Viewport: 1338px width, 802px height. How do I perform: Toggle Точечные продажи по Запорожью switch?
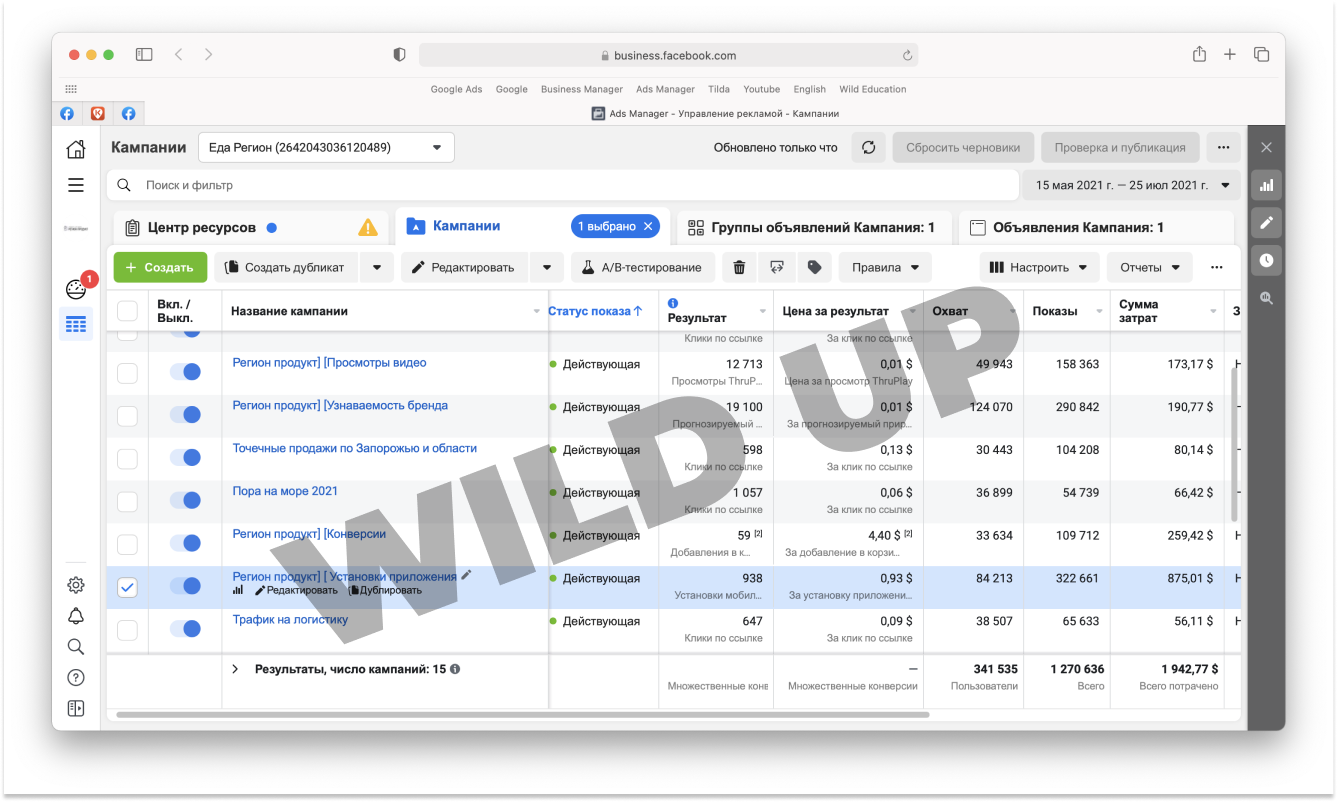pyautogui.click(x=185, y=458)
